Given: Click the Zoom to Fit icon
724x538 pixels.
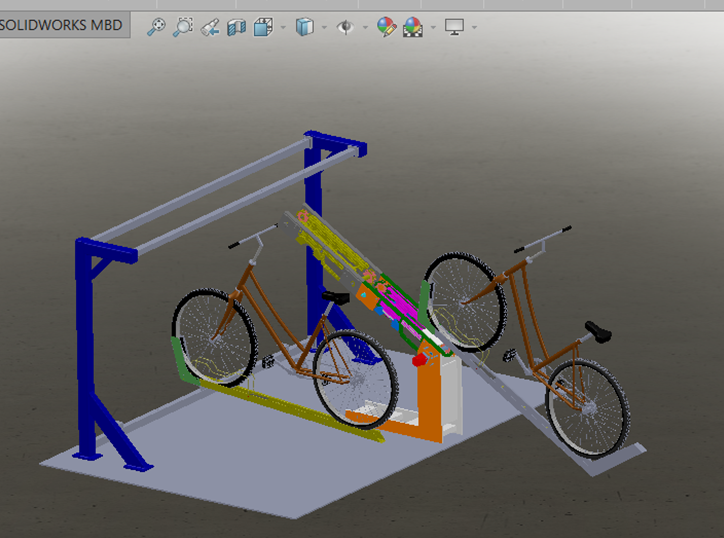Looking at the screenshot, I should pyautogui.click(x=157, y=27).
